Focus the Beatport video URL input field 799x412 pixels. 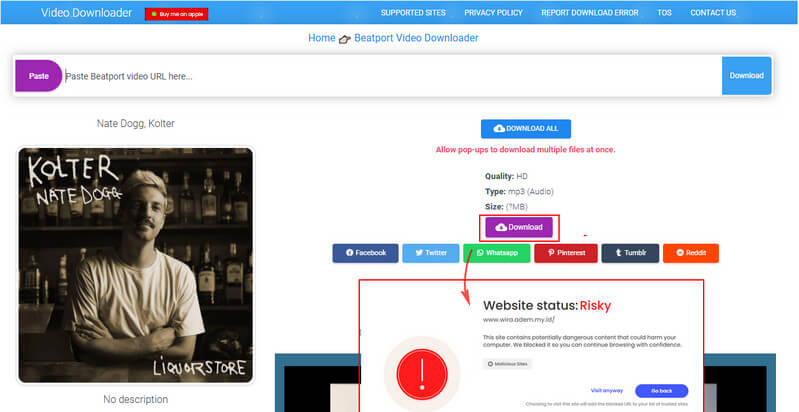392,76
